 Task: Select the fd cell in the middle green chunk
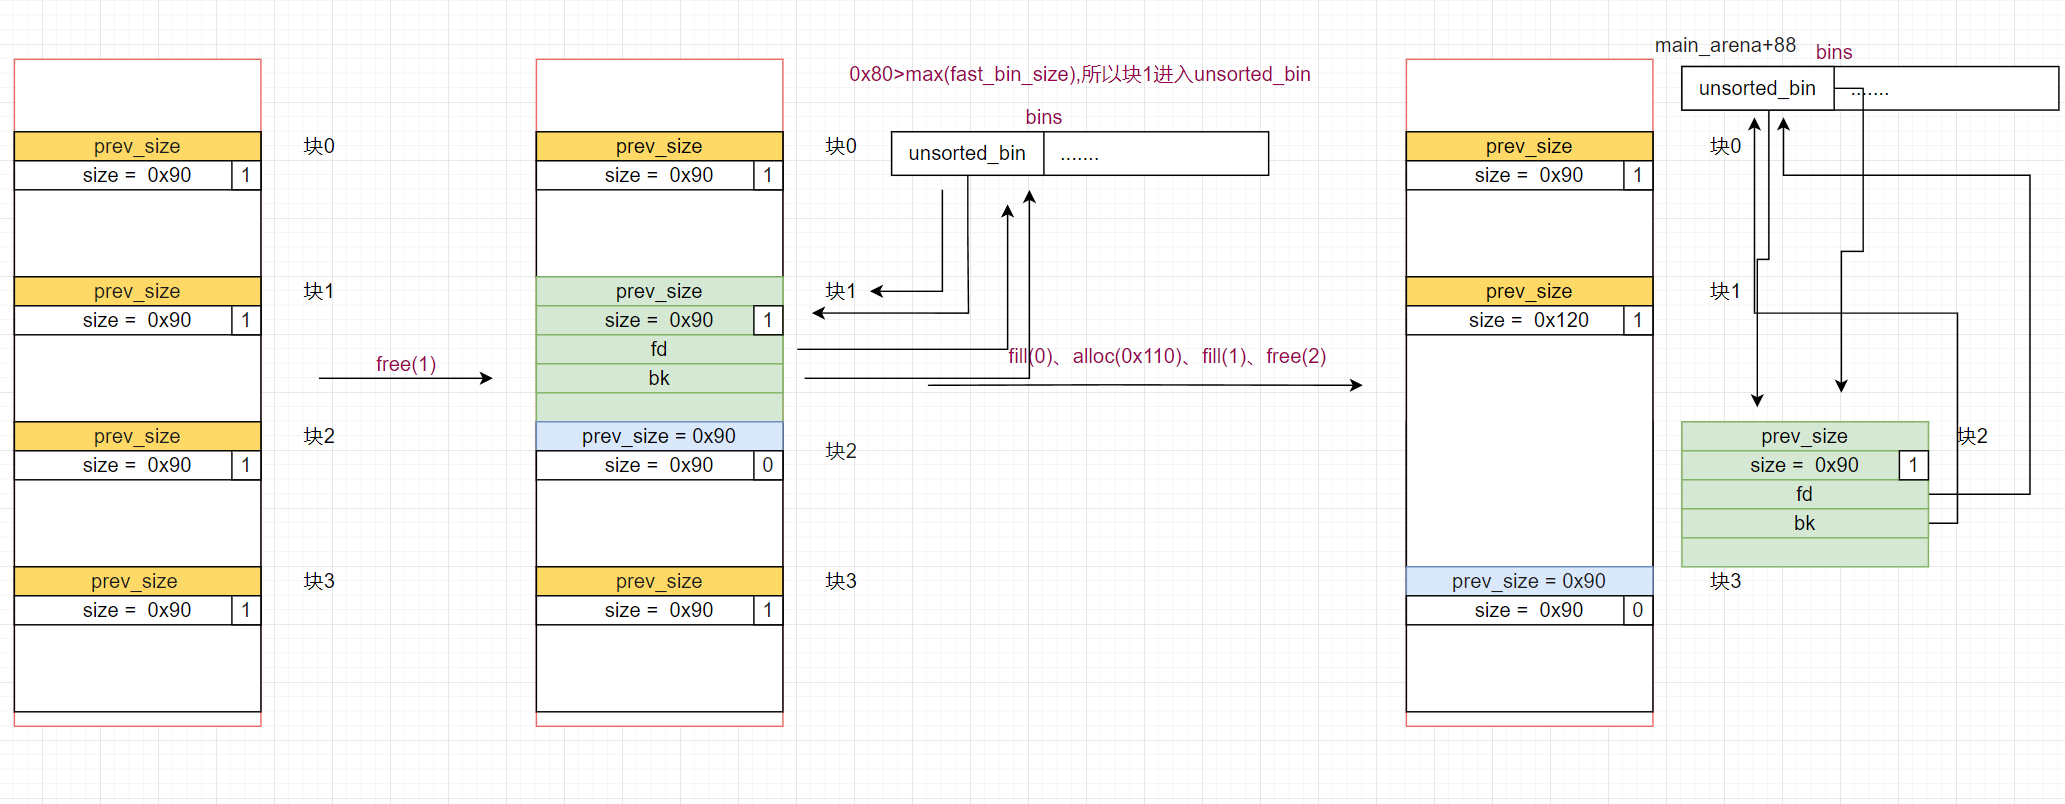(x=658, y=349)
